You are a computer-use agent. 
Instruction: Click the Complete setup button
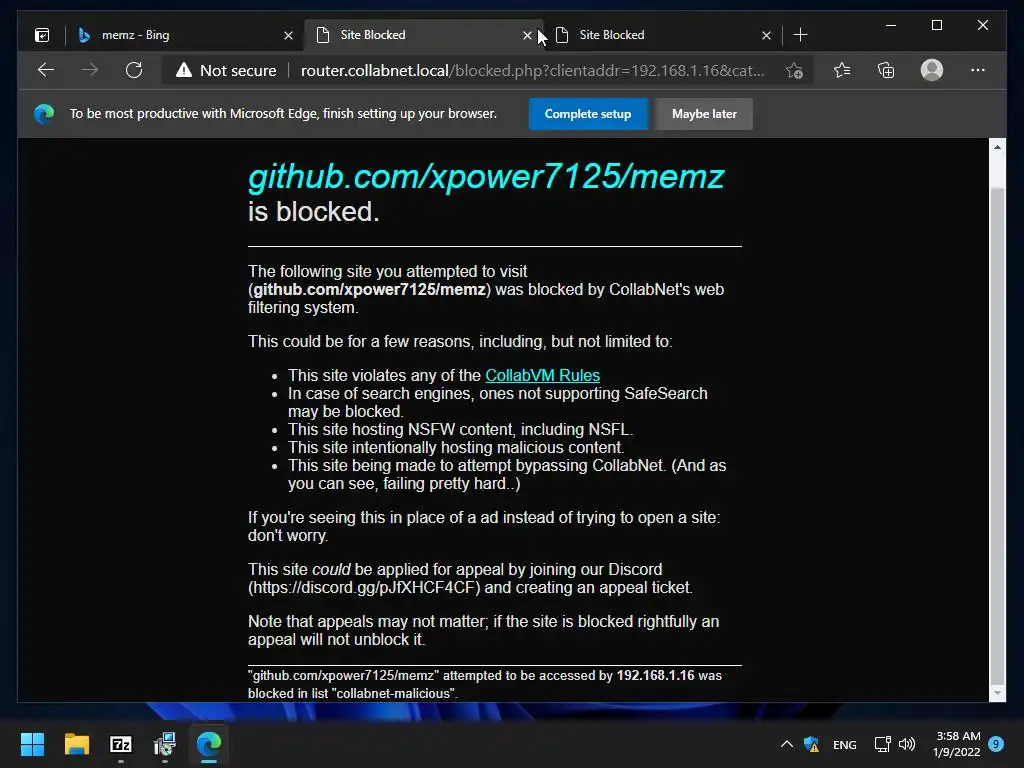pos(588,114)
